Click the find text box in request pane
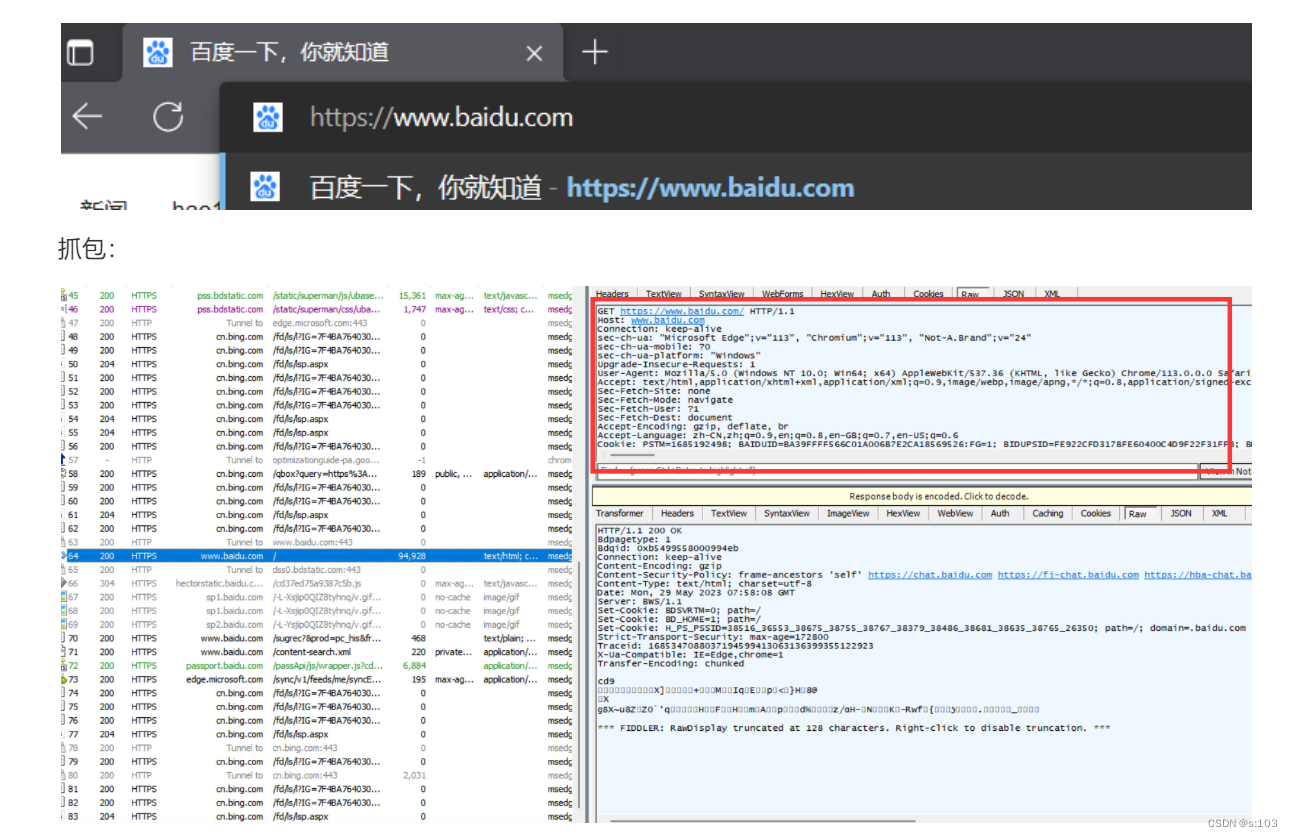1293x837 pixels. (895, 470)
